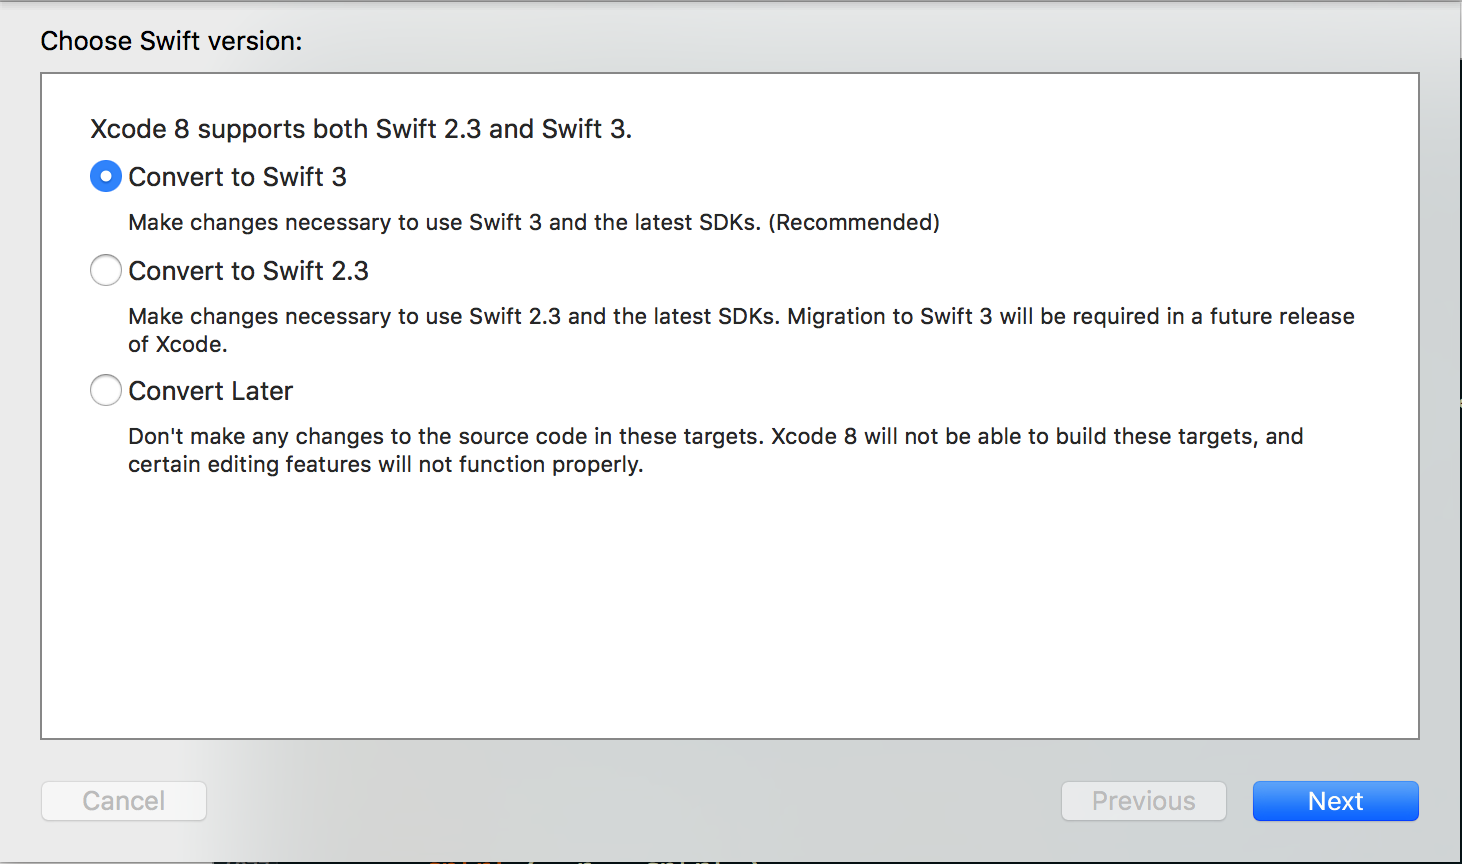This screenshot has height=864, width=1462.
Task: Click "Make changes necessary to use Swift 2.3" text
Action: (x=344, y=317)
